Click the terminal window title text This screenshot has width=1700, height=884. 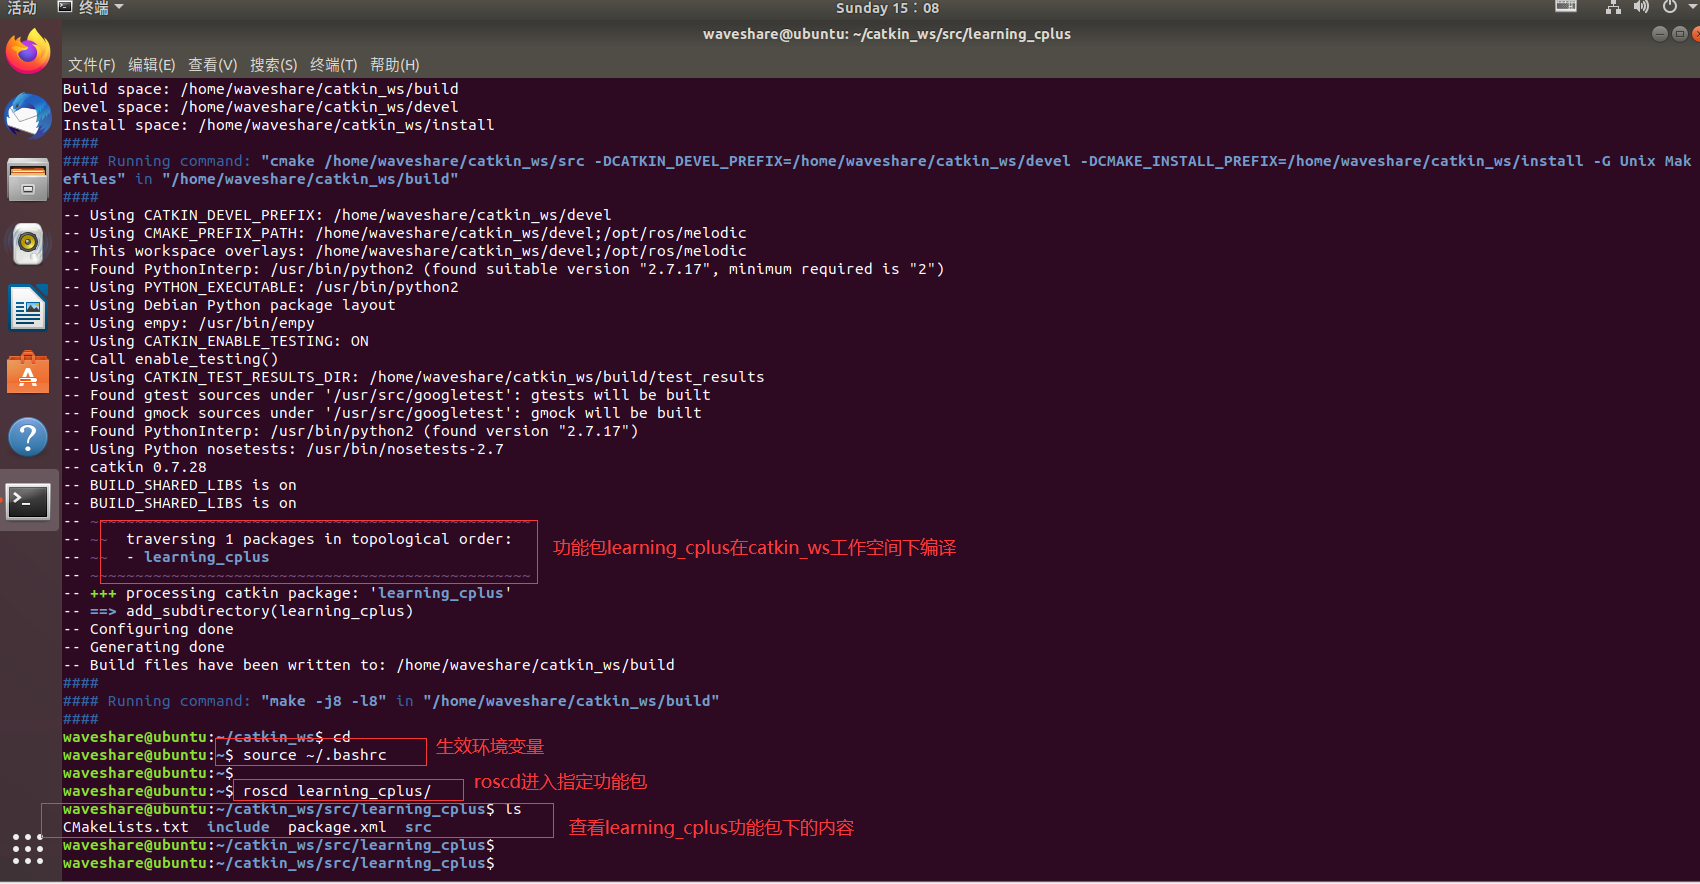(x=886, y=34)
